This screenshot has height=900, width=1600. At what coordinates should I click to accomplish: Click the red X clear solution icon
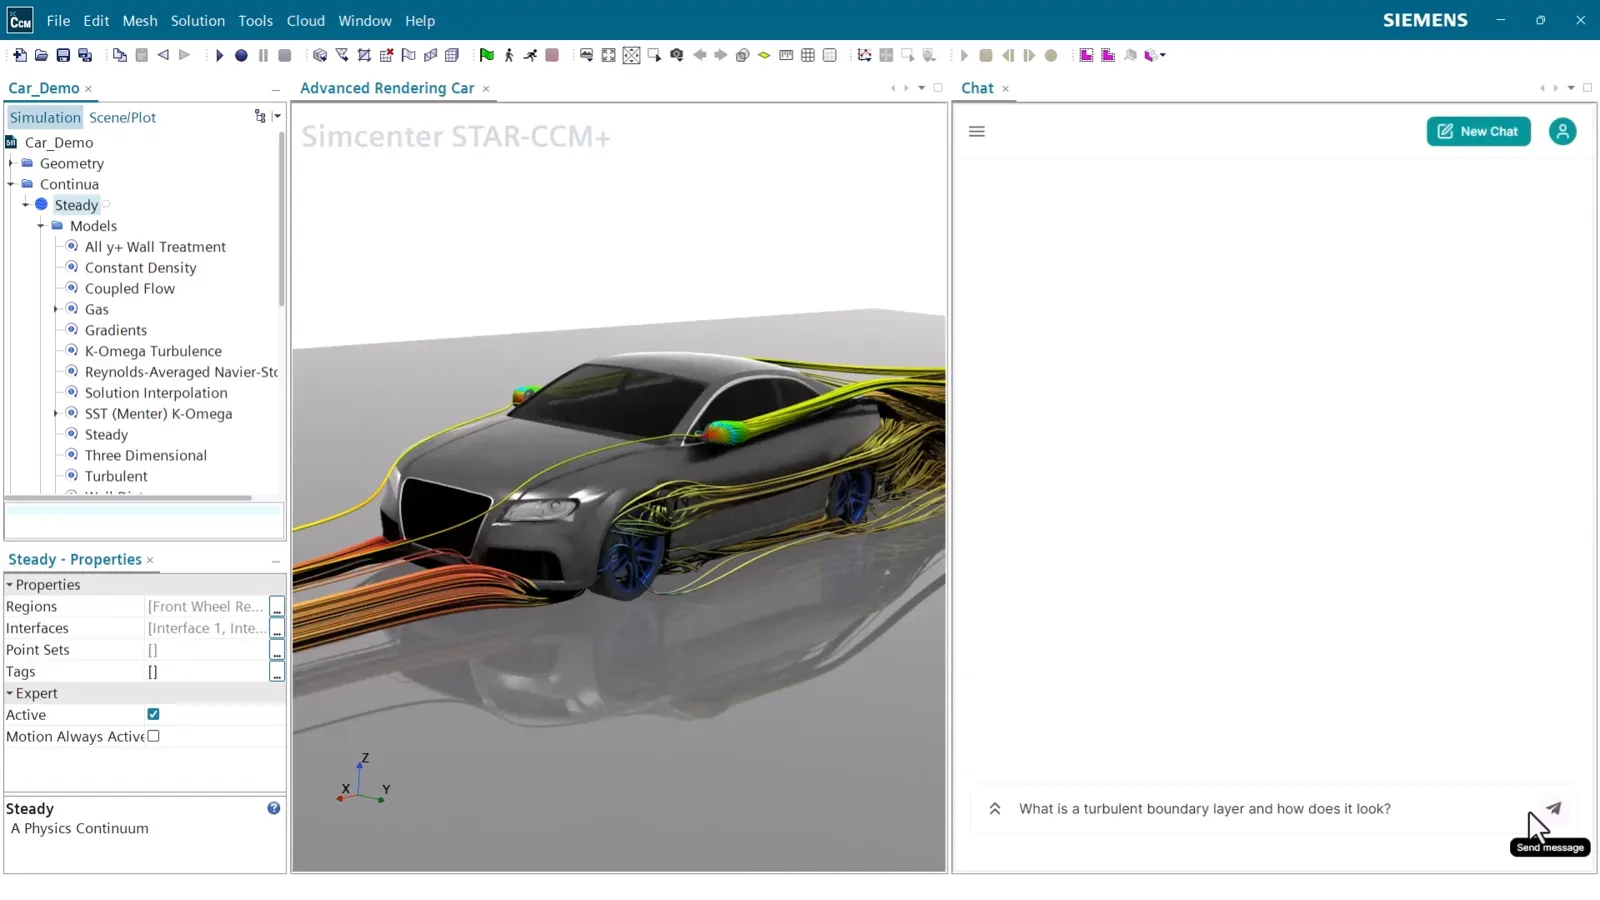pyautogui.click(x=386, y=55)
